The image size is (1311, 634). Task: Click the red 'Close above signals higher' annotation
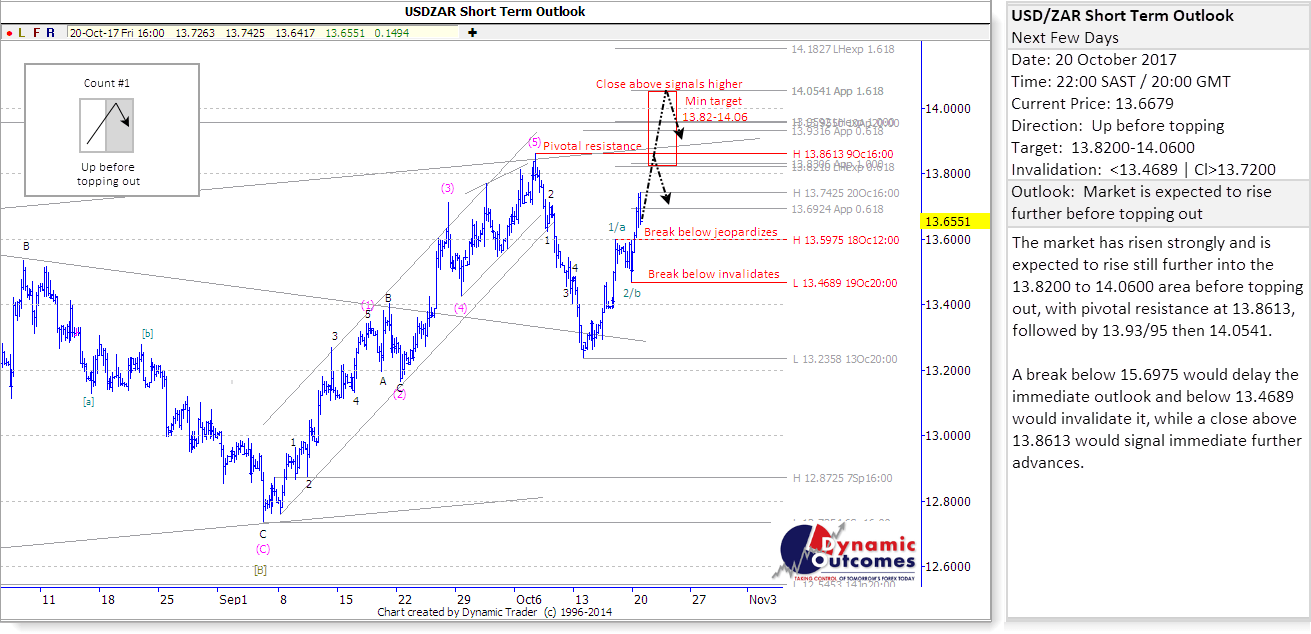669,84
